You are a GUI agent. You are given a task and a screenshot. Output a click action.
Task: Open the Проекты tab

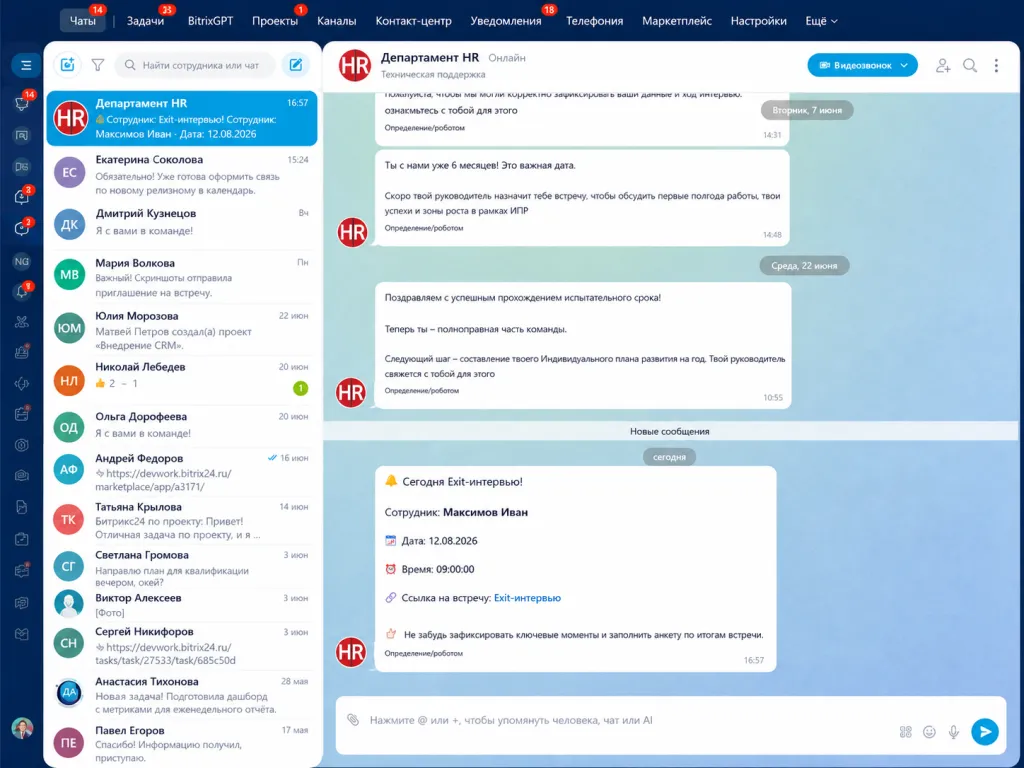(x=275, y=21)
